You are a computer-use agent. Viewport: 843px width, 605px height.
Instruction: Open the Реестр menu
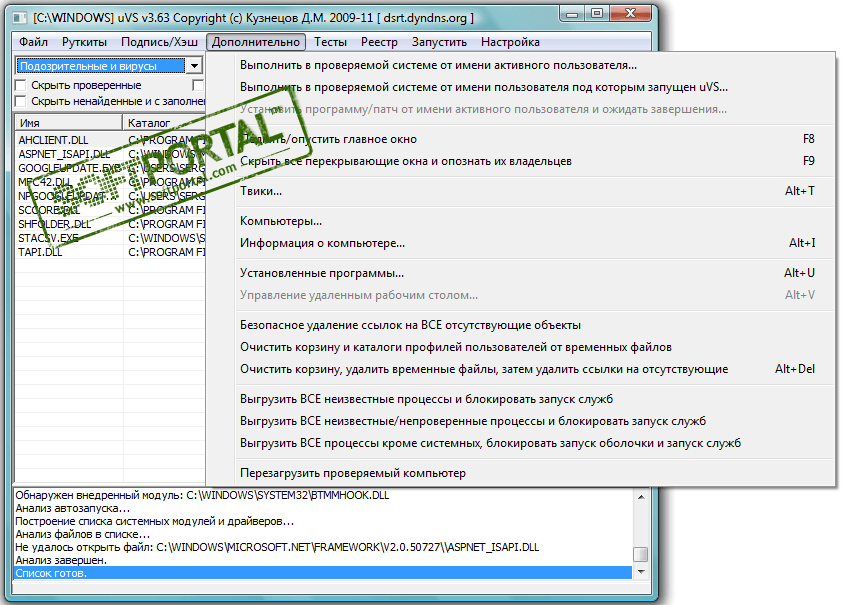(379, 42)
